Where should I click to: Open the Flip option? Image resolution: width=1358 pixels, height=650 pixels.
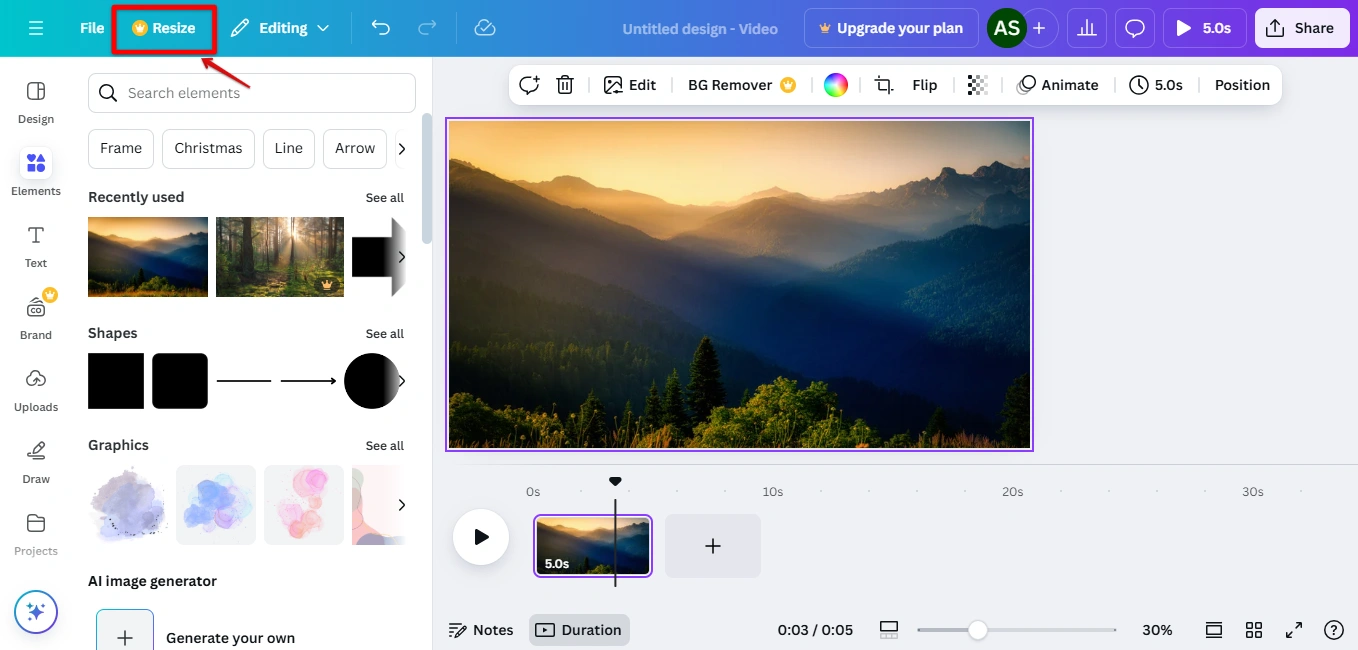pos(925,85)
